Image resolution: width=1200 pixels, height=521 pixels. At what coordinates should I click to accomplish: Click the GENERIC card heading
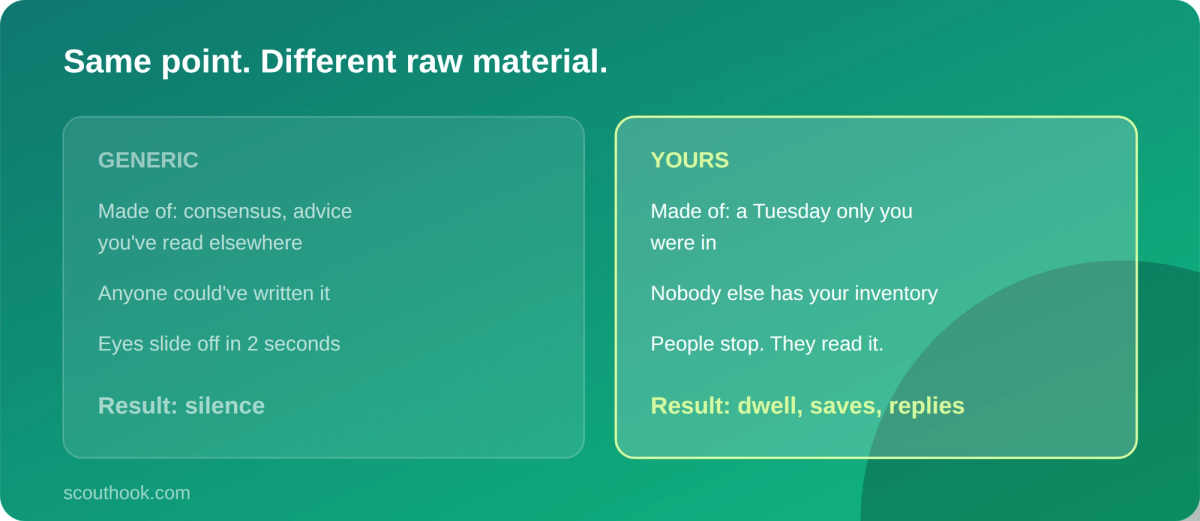pos(148,160)
